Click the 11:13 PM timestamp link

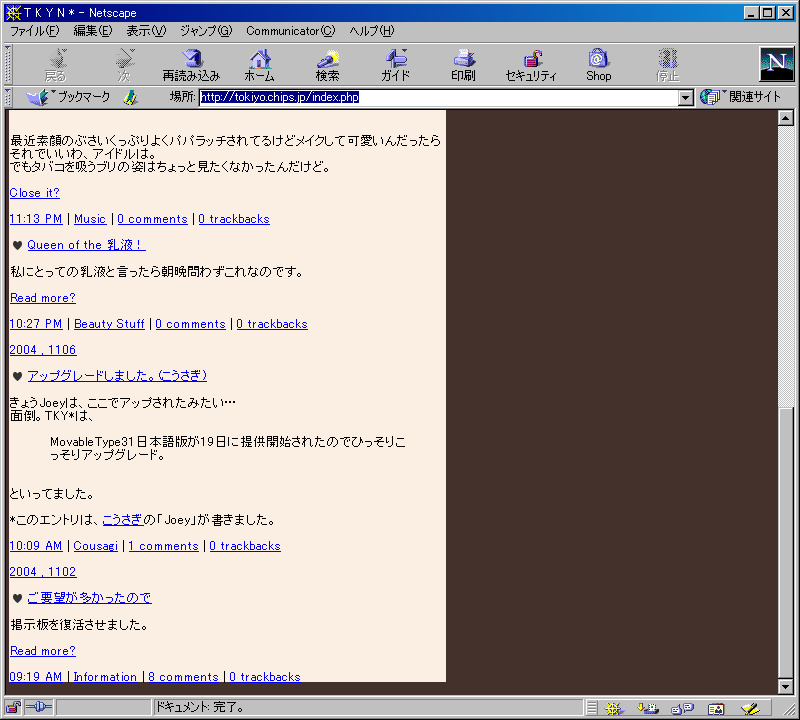click(x=36, y=219)
